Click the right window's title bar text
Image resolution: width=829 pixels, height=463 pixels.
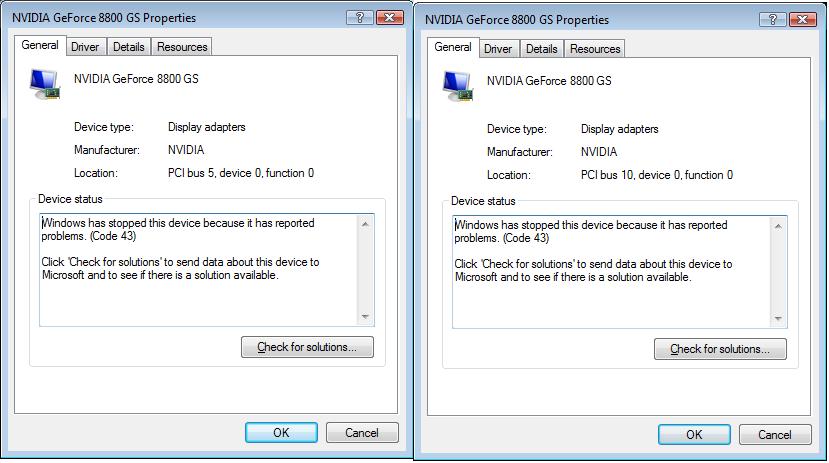click(517, 20)
